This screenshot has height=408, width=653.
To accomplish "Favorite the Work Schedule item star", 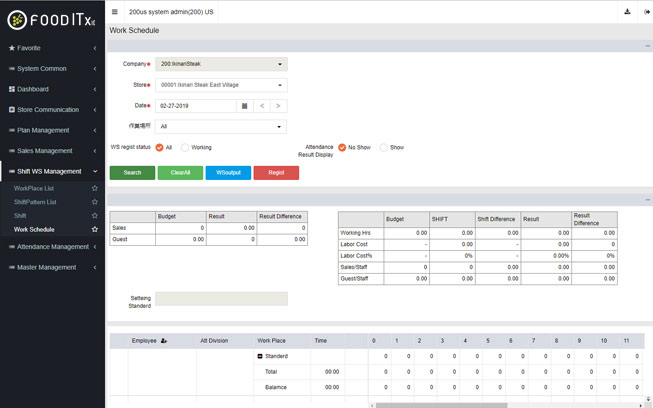I will [x=95, y=229].
